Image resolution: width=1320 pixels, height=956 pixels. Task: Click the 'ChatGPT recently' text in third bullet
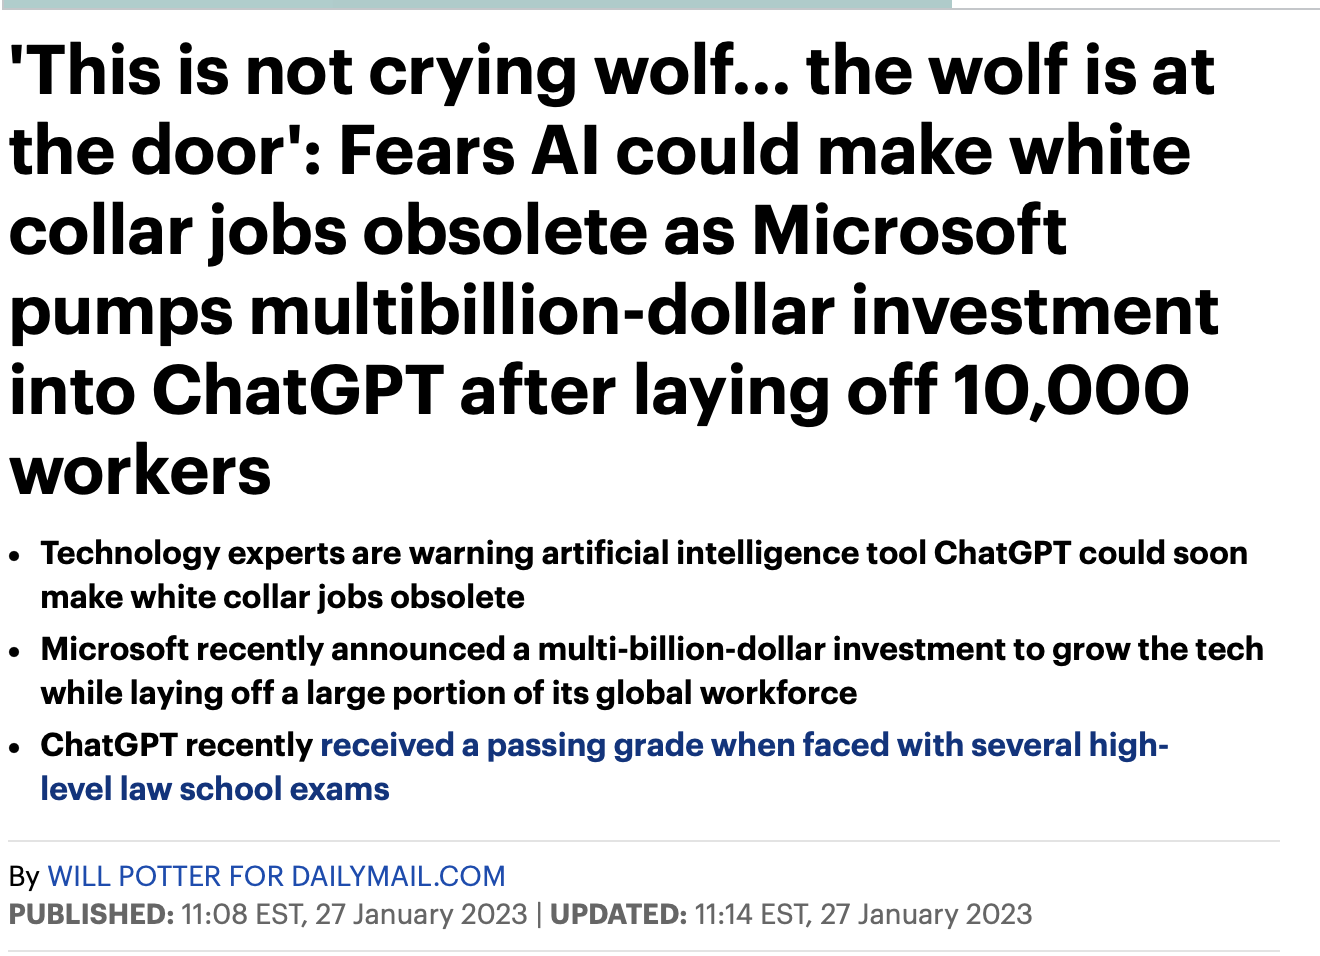point(177,746)
